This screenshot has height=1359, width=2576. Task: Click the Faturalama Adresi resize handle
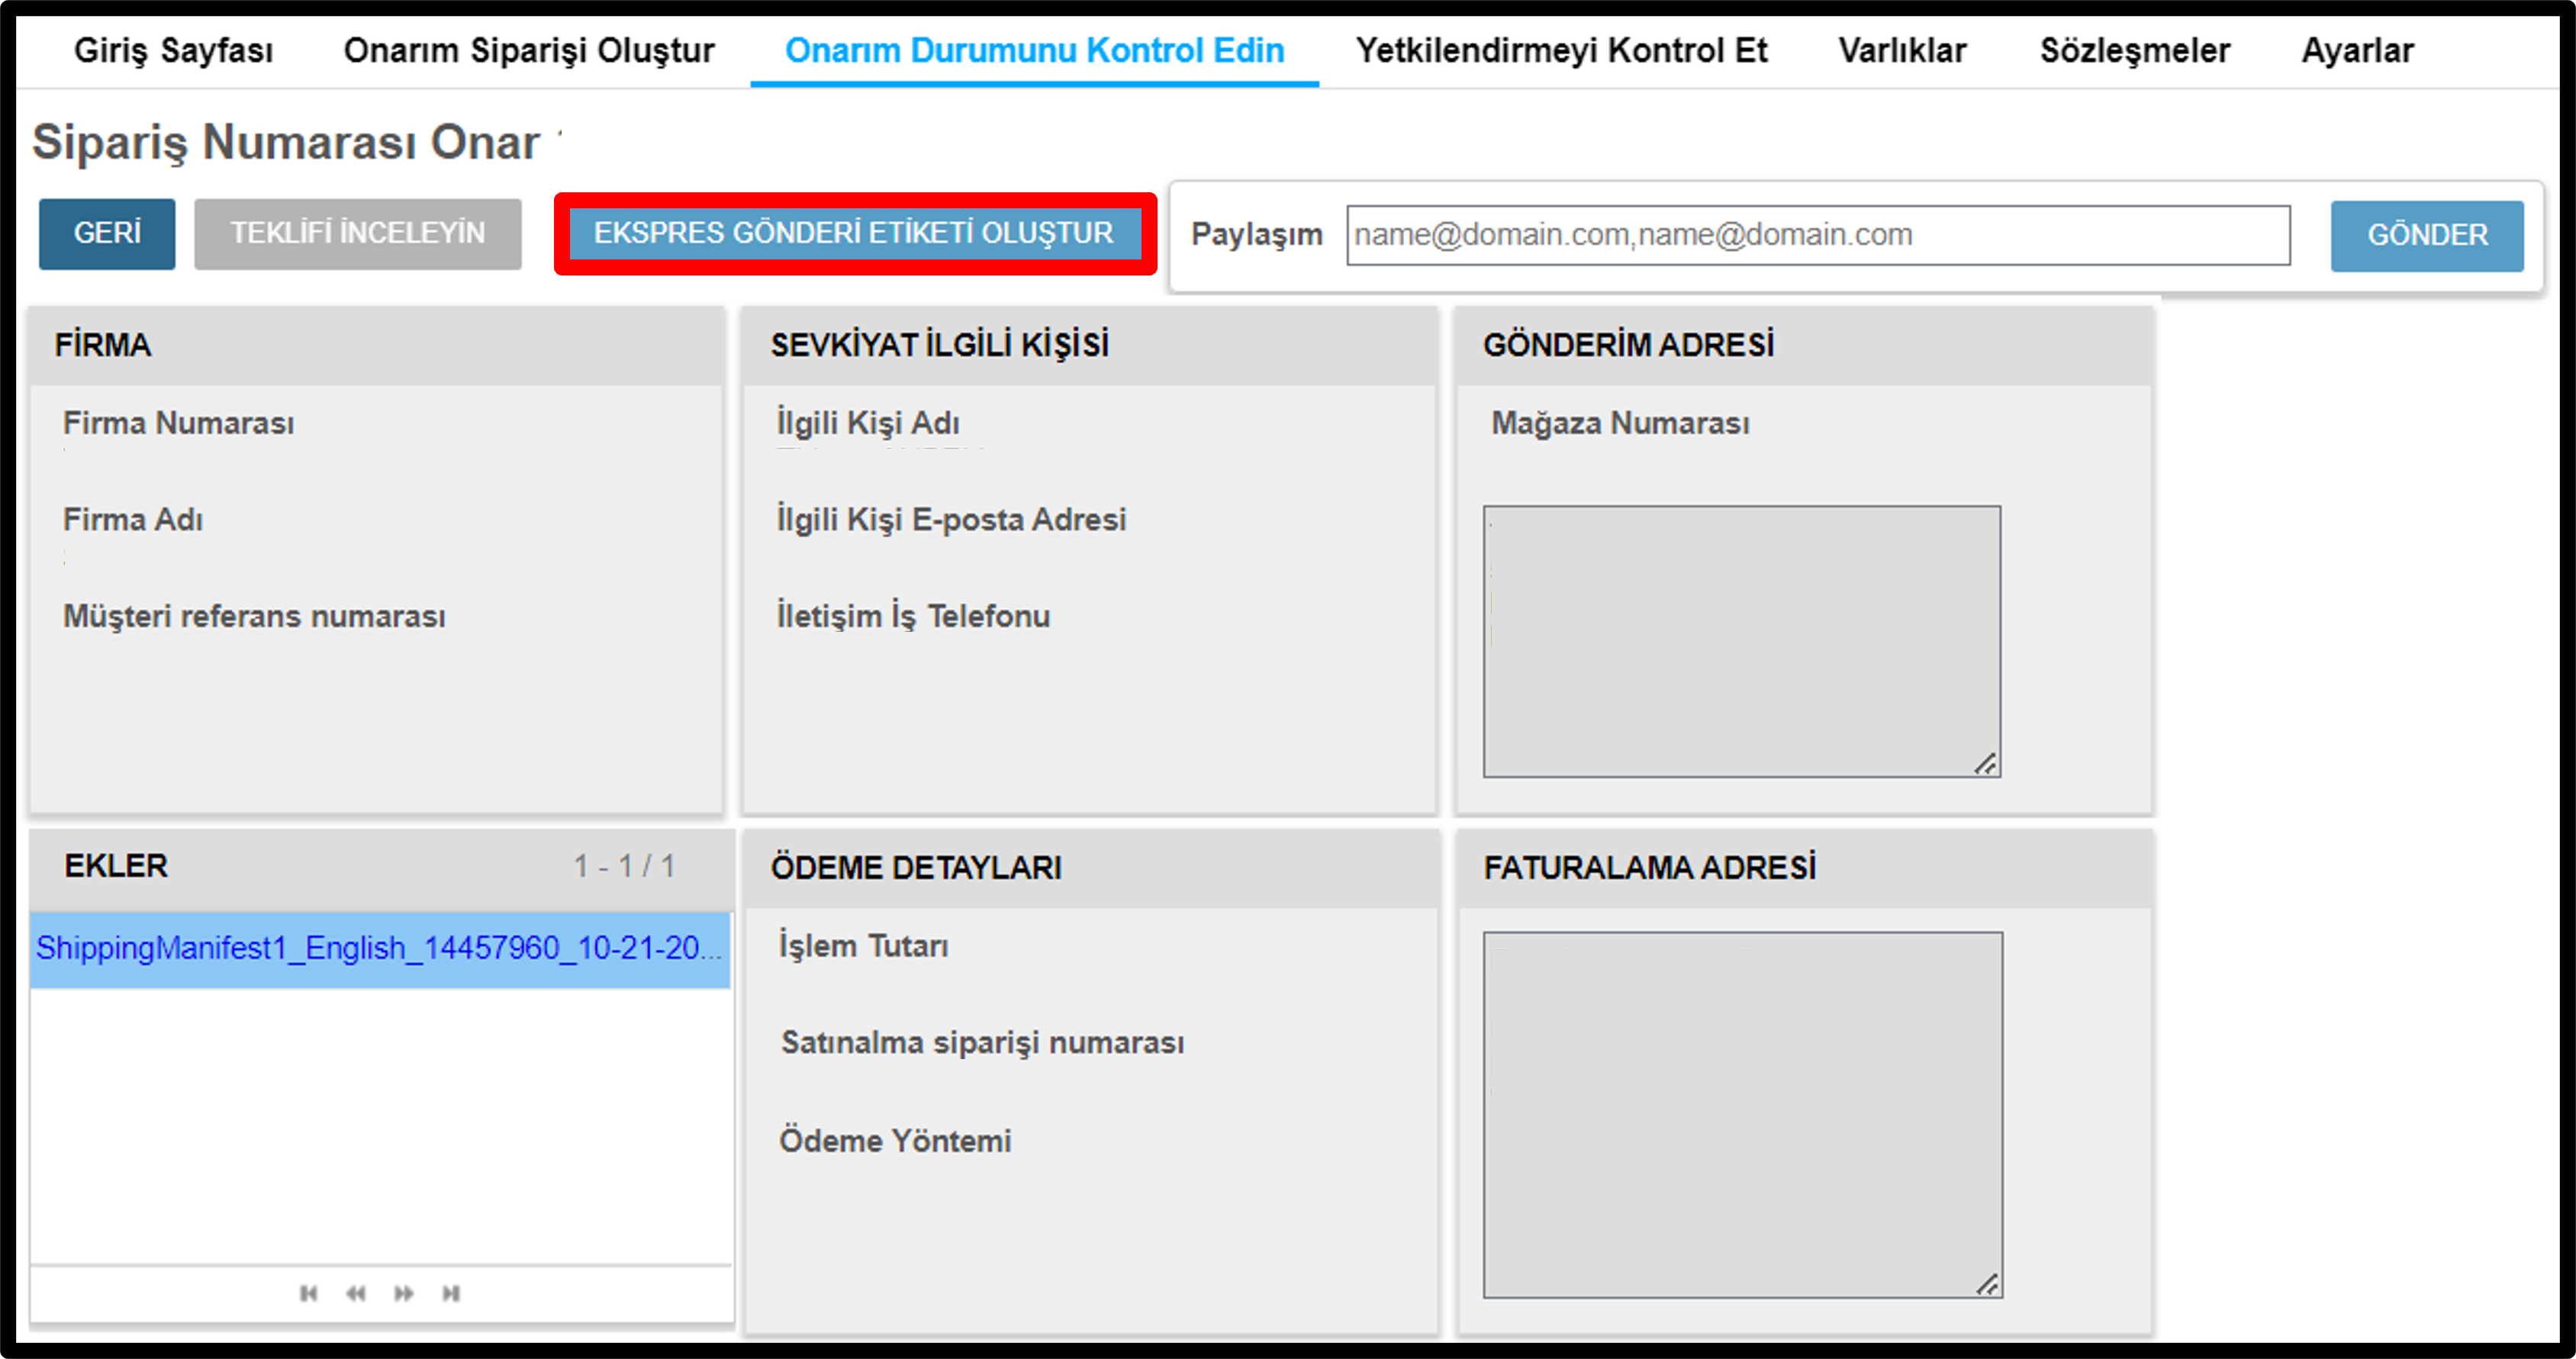1988,1285
